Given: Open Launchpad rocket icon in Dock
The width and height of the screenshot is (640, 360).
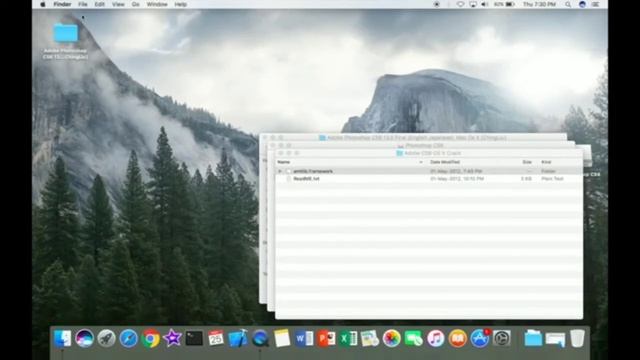Looking at the screenshot, I should (x=107, y=338).
